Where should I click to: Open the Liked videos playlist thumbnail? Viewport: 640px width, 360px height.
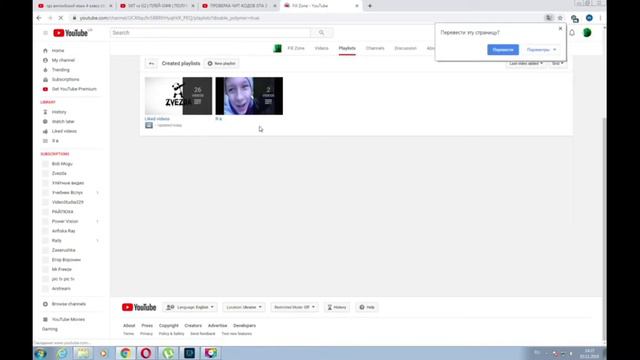tap(178, 96)
